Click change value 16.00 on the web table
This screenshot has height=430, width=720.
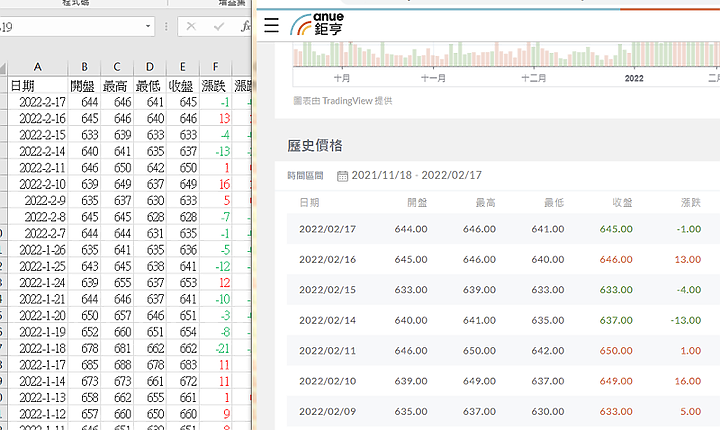tap(687, 381)
